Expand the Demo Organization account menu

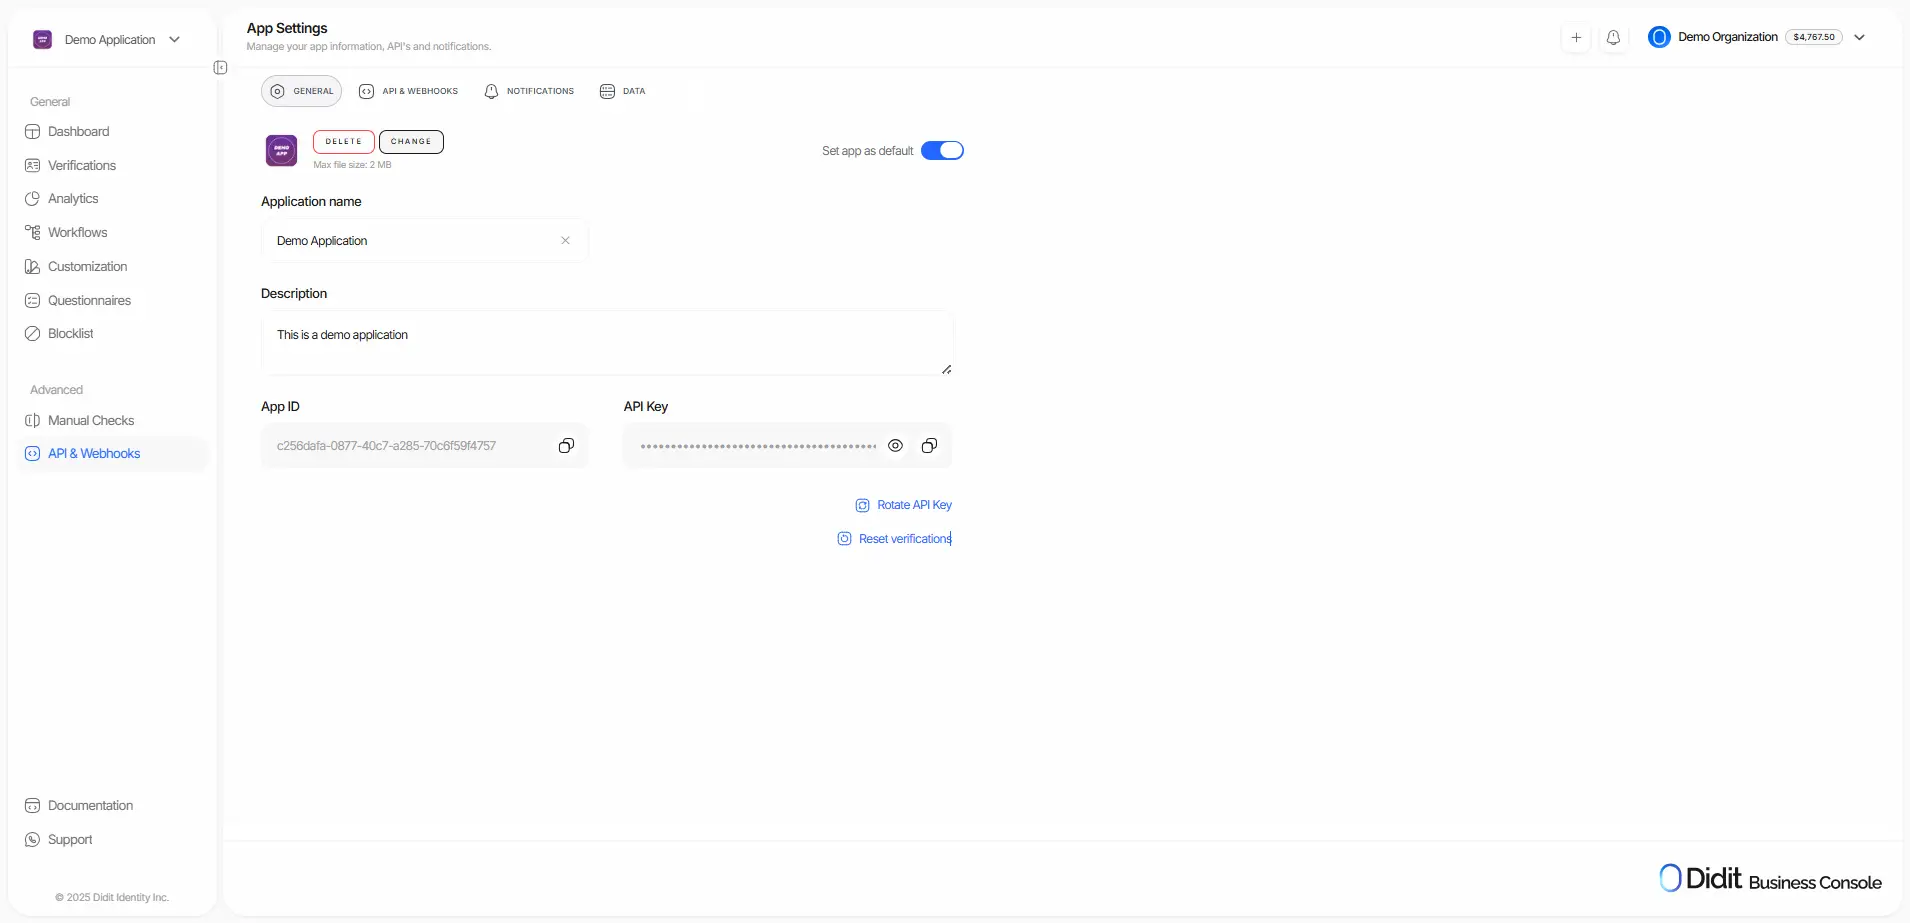click(x=1861, y=37)
